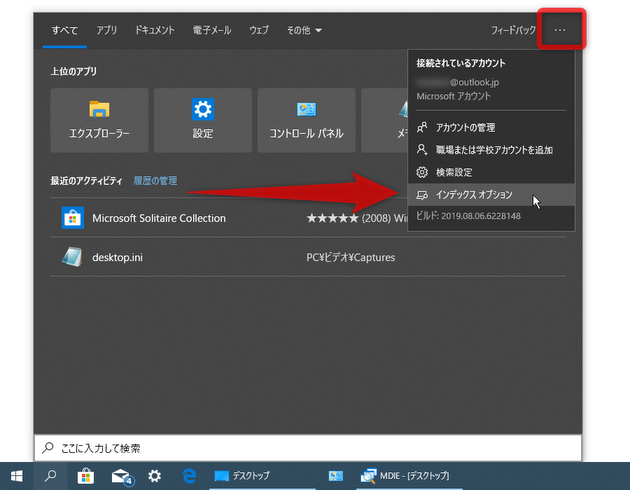630x490 pixels.
Task: Choose 検索設定 menu entry
Action: pyautogui.click(x=491, y=172)
